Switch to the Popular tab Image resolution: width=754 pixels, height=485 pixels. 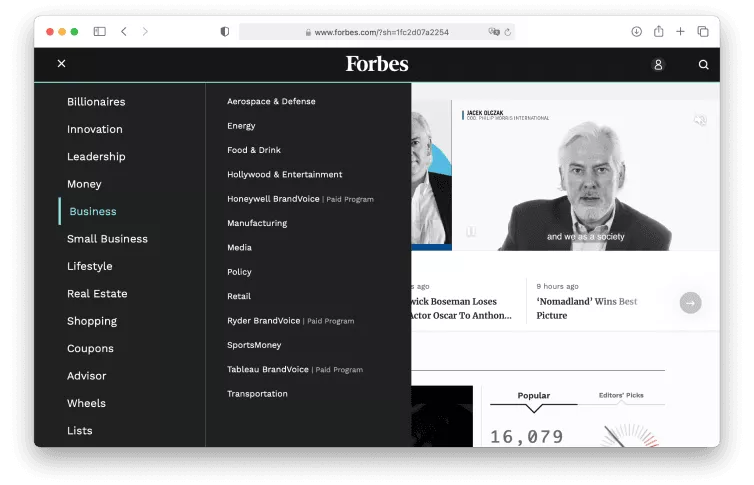pos(533,396)
